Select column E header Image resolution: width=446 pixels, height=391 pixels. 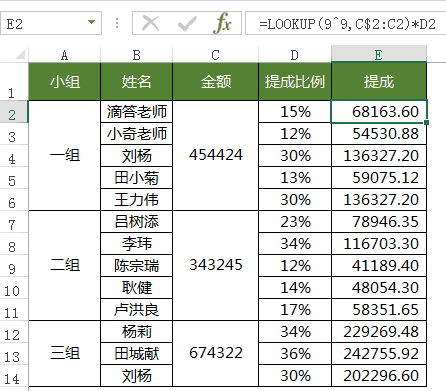(x=379, y=55)
